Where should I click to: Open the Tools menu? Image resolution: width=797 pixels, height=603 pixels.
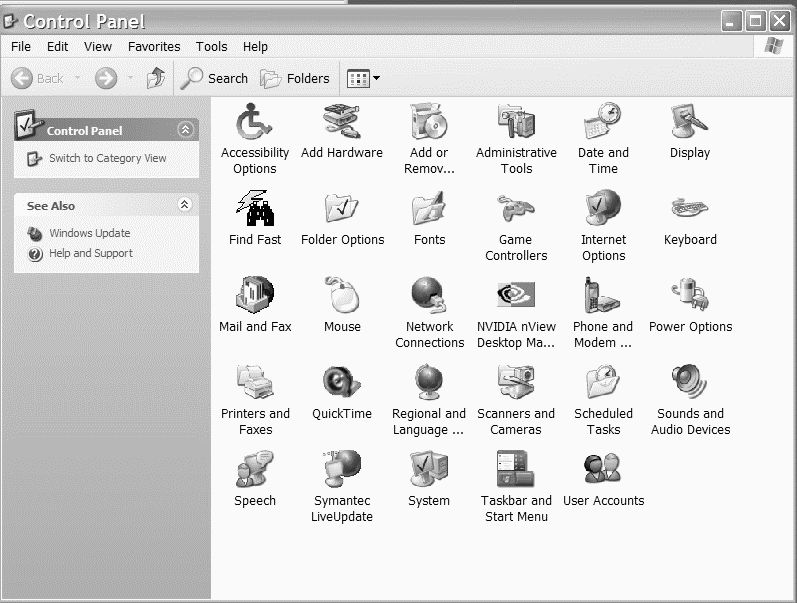[x=211, y=46]
